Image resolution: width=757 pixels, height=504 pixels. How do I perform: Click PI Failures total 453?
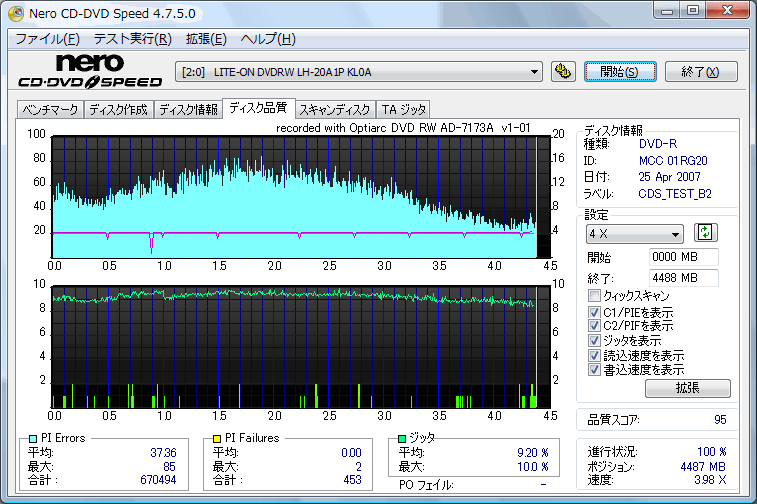coord(352,480)
